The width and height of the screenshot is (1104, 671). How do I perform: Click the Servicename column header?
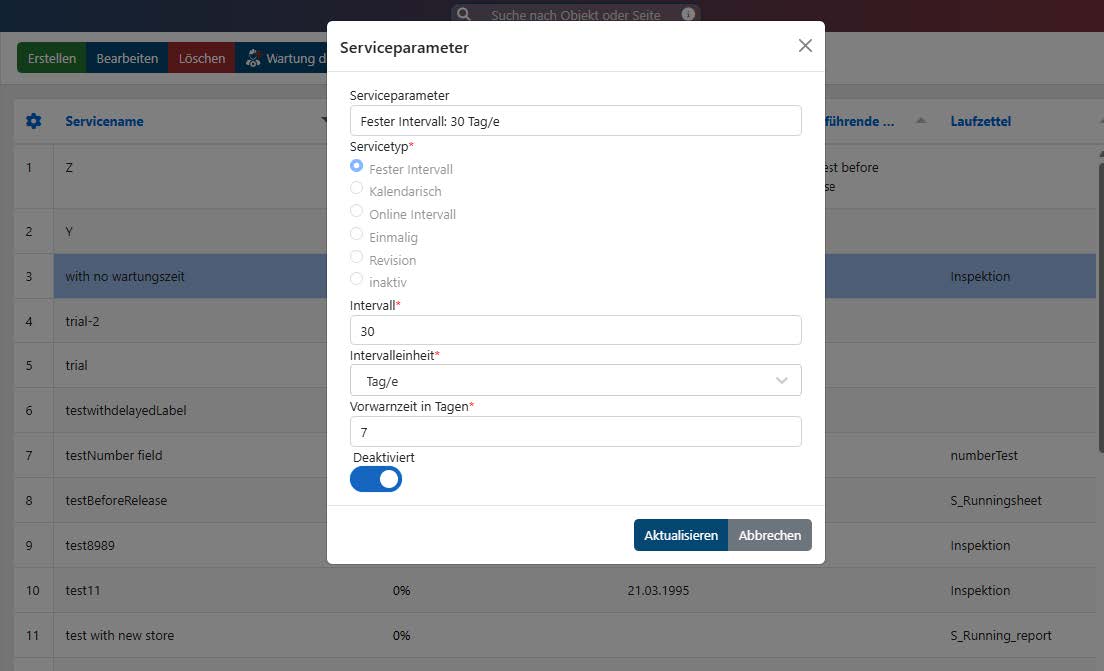pyautogui.click(x=104, y=121)
